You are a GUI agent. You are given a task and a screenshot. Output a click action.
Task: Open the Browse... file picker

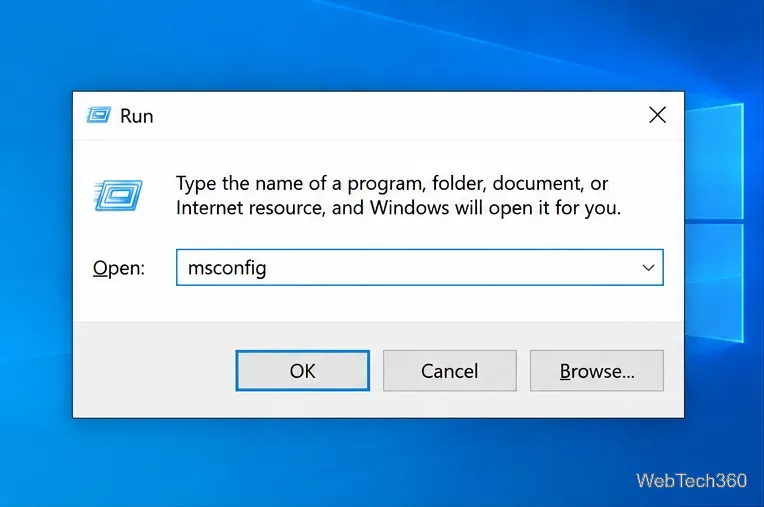597,371
